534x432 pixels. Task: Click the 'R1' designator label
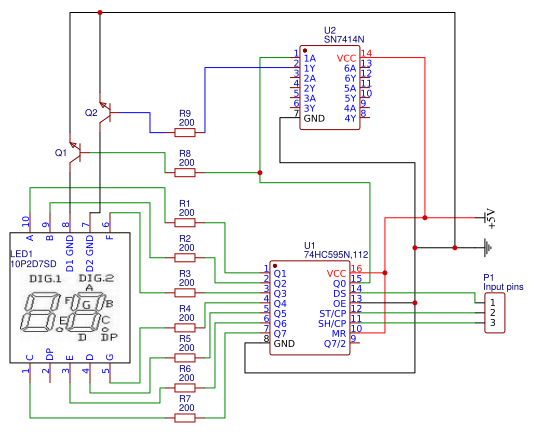click(x=184, y=204)
